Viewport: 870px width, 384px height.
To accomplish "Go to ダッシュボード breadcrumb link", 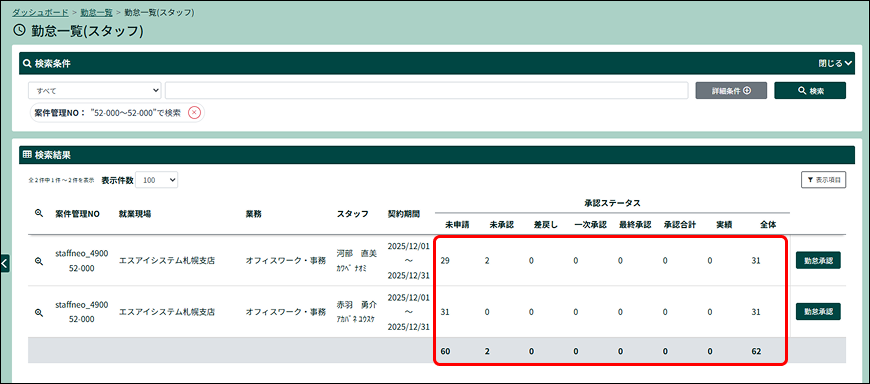I will pos(41,12).
